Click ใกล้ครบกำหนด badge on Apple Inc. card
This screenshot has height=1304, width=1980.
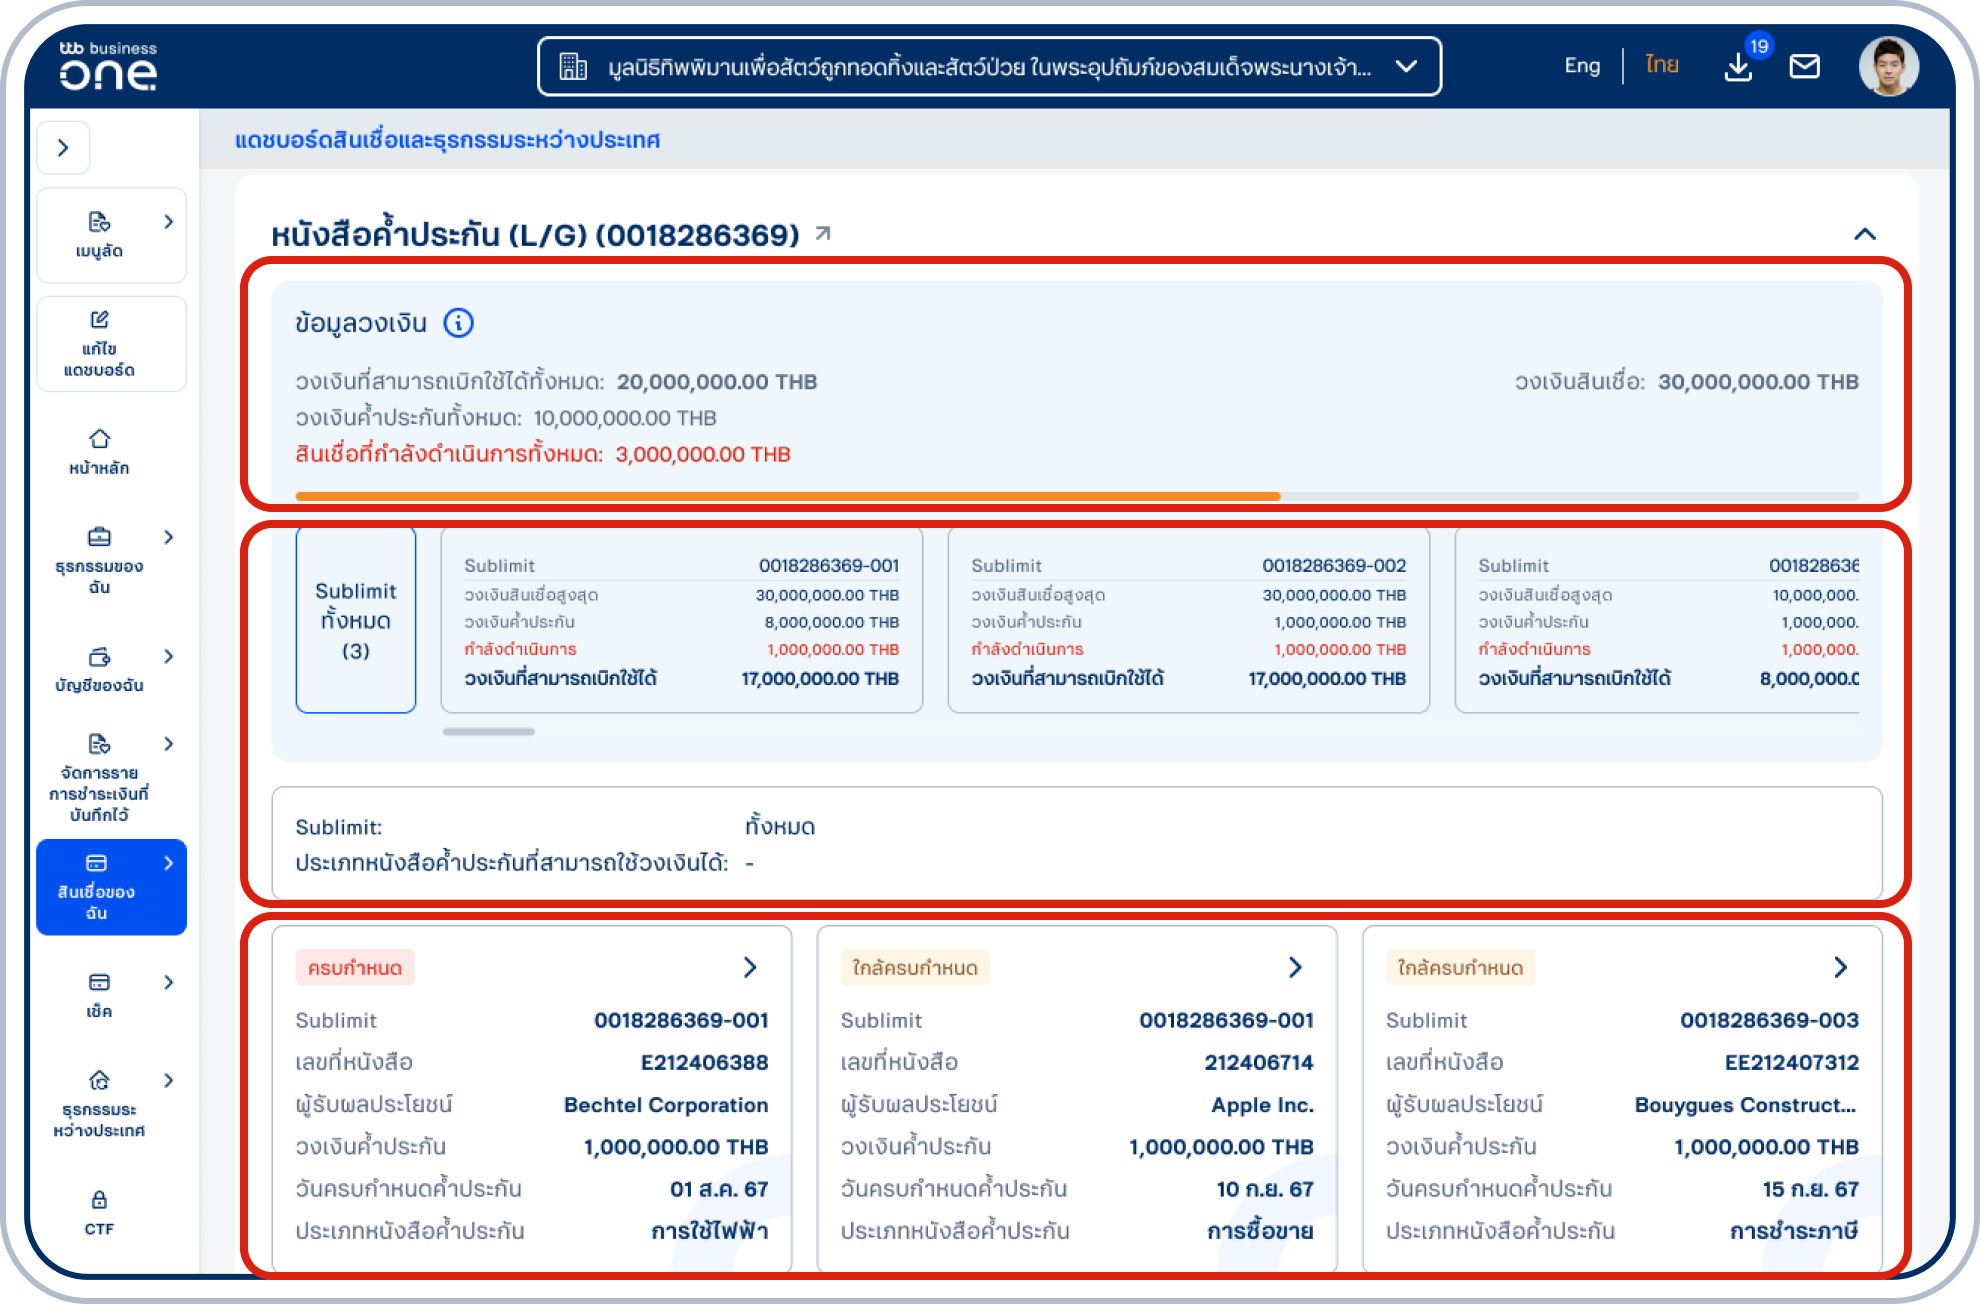point(915,968)
